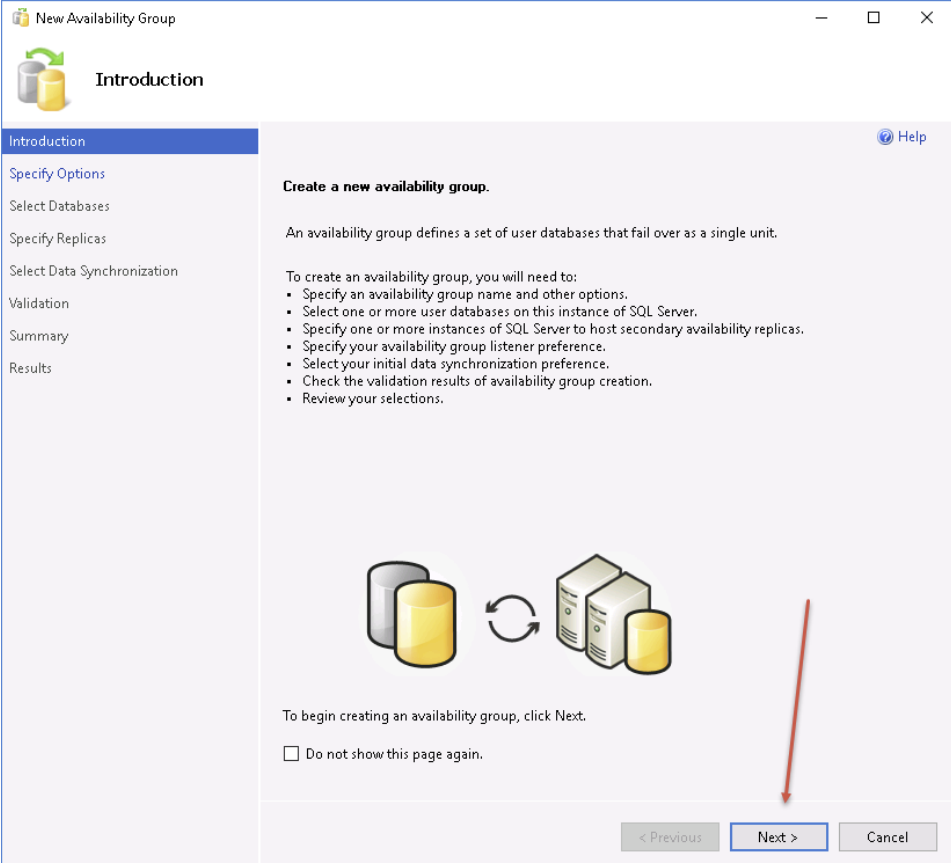Click the disabled Previous button
Viewport: 951px width, 863px height.
click(670, 837)
